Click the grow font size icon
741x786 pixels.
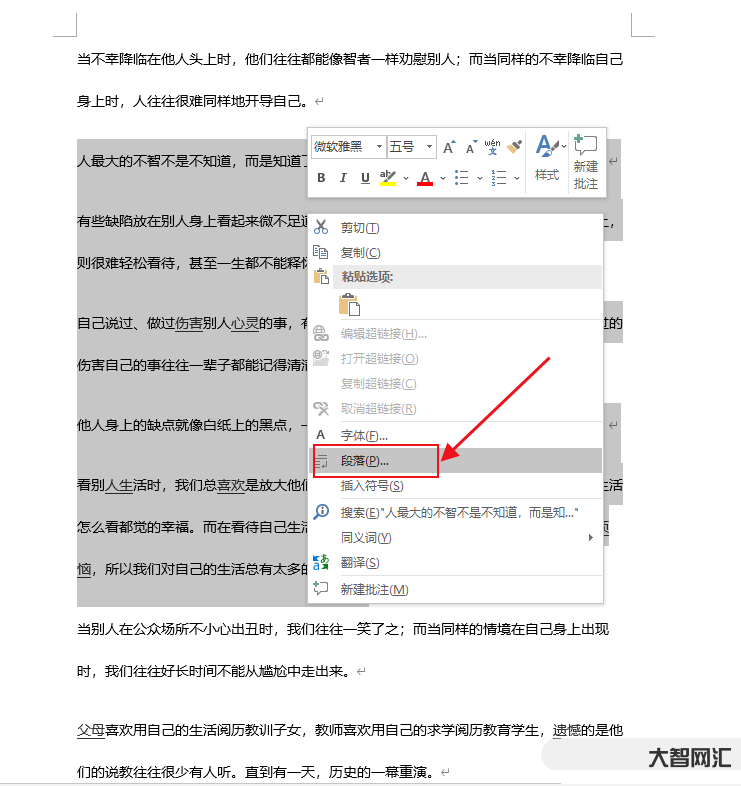(449, 147)
